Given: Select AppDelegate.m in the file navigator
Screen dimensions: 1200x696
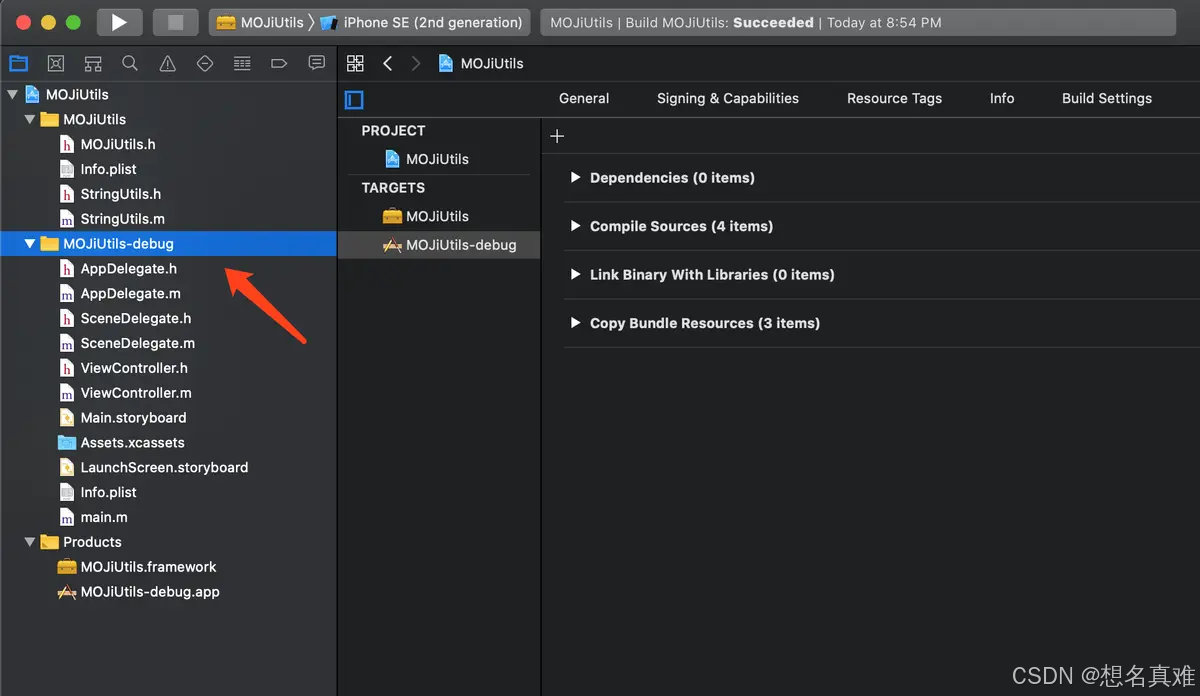Looking at the screenshot, I should [x=127, y=293].
